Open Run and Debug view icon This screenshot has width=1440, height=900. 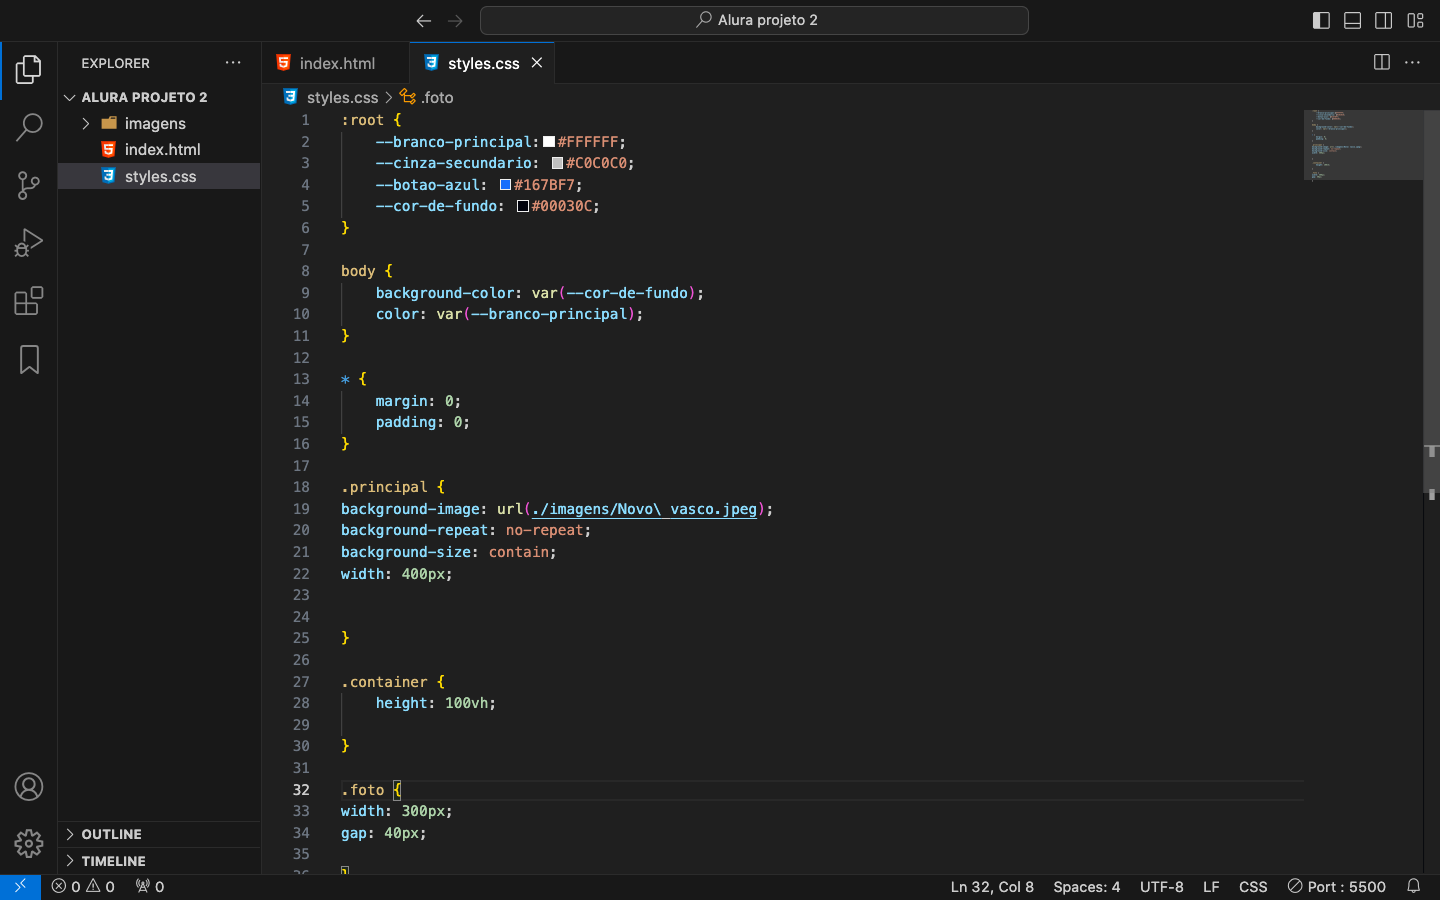pyautogui.click(x=29, y=243)
